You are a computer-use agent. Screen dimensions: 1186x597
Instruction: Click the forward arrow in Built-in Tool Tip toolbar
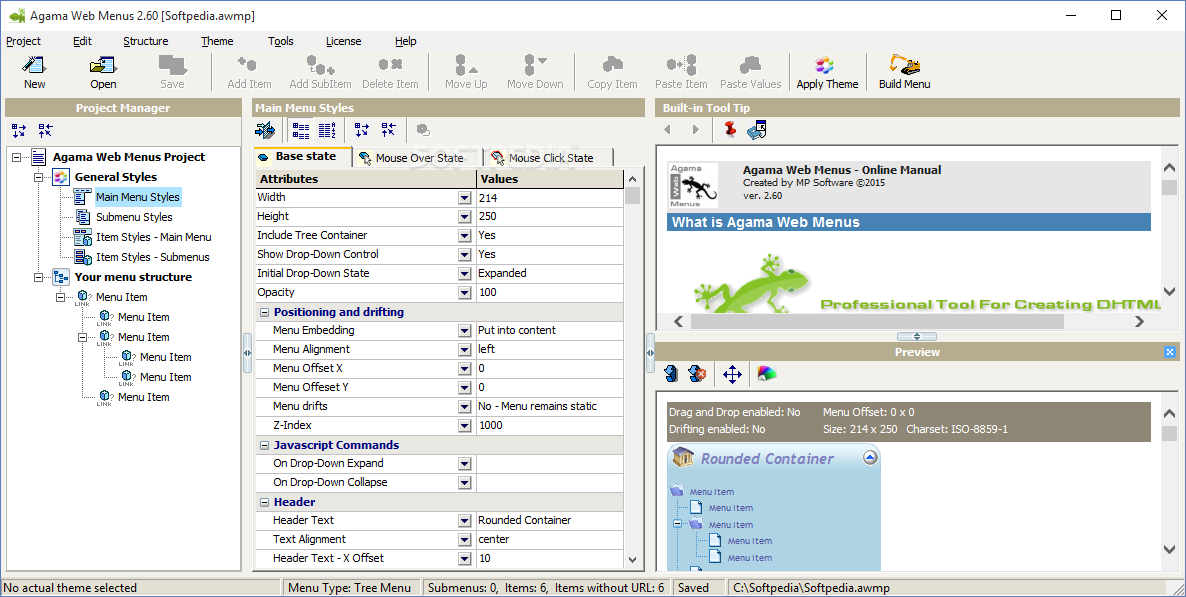tap(695, 129)
